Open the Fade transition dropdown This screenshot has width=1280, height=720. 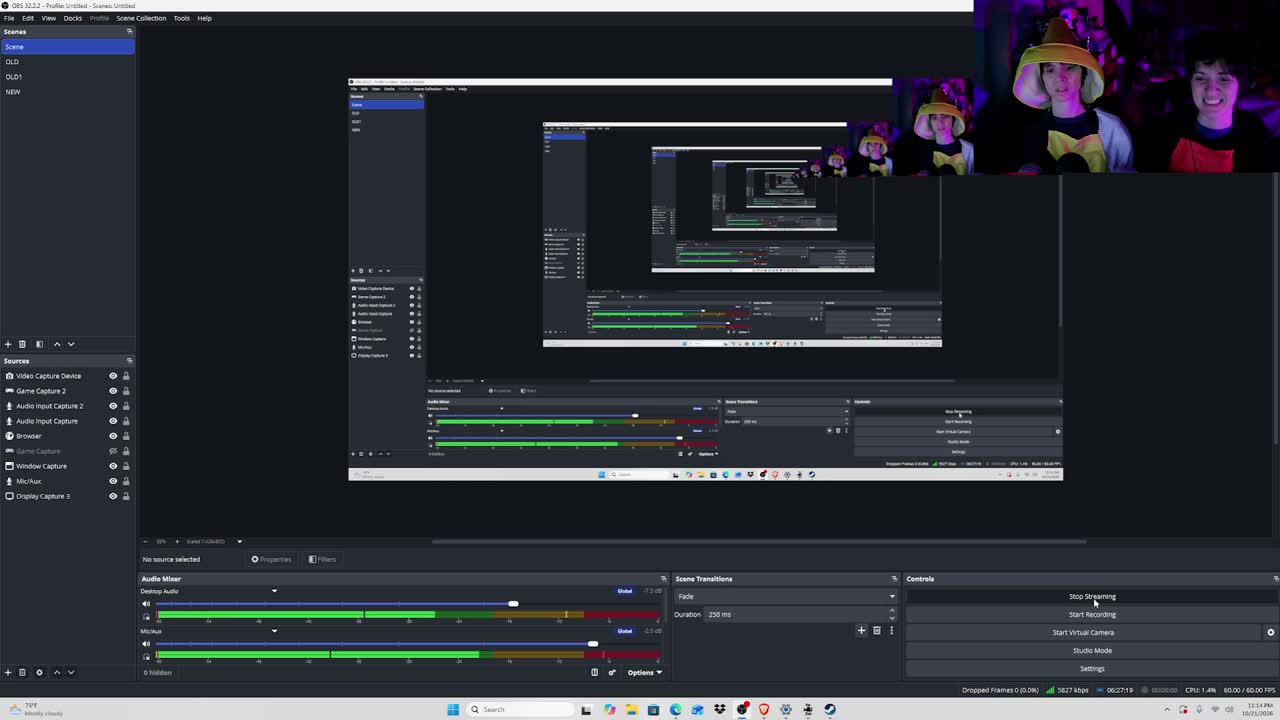786,596
